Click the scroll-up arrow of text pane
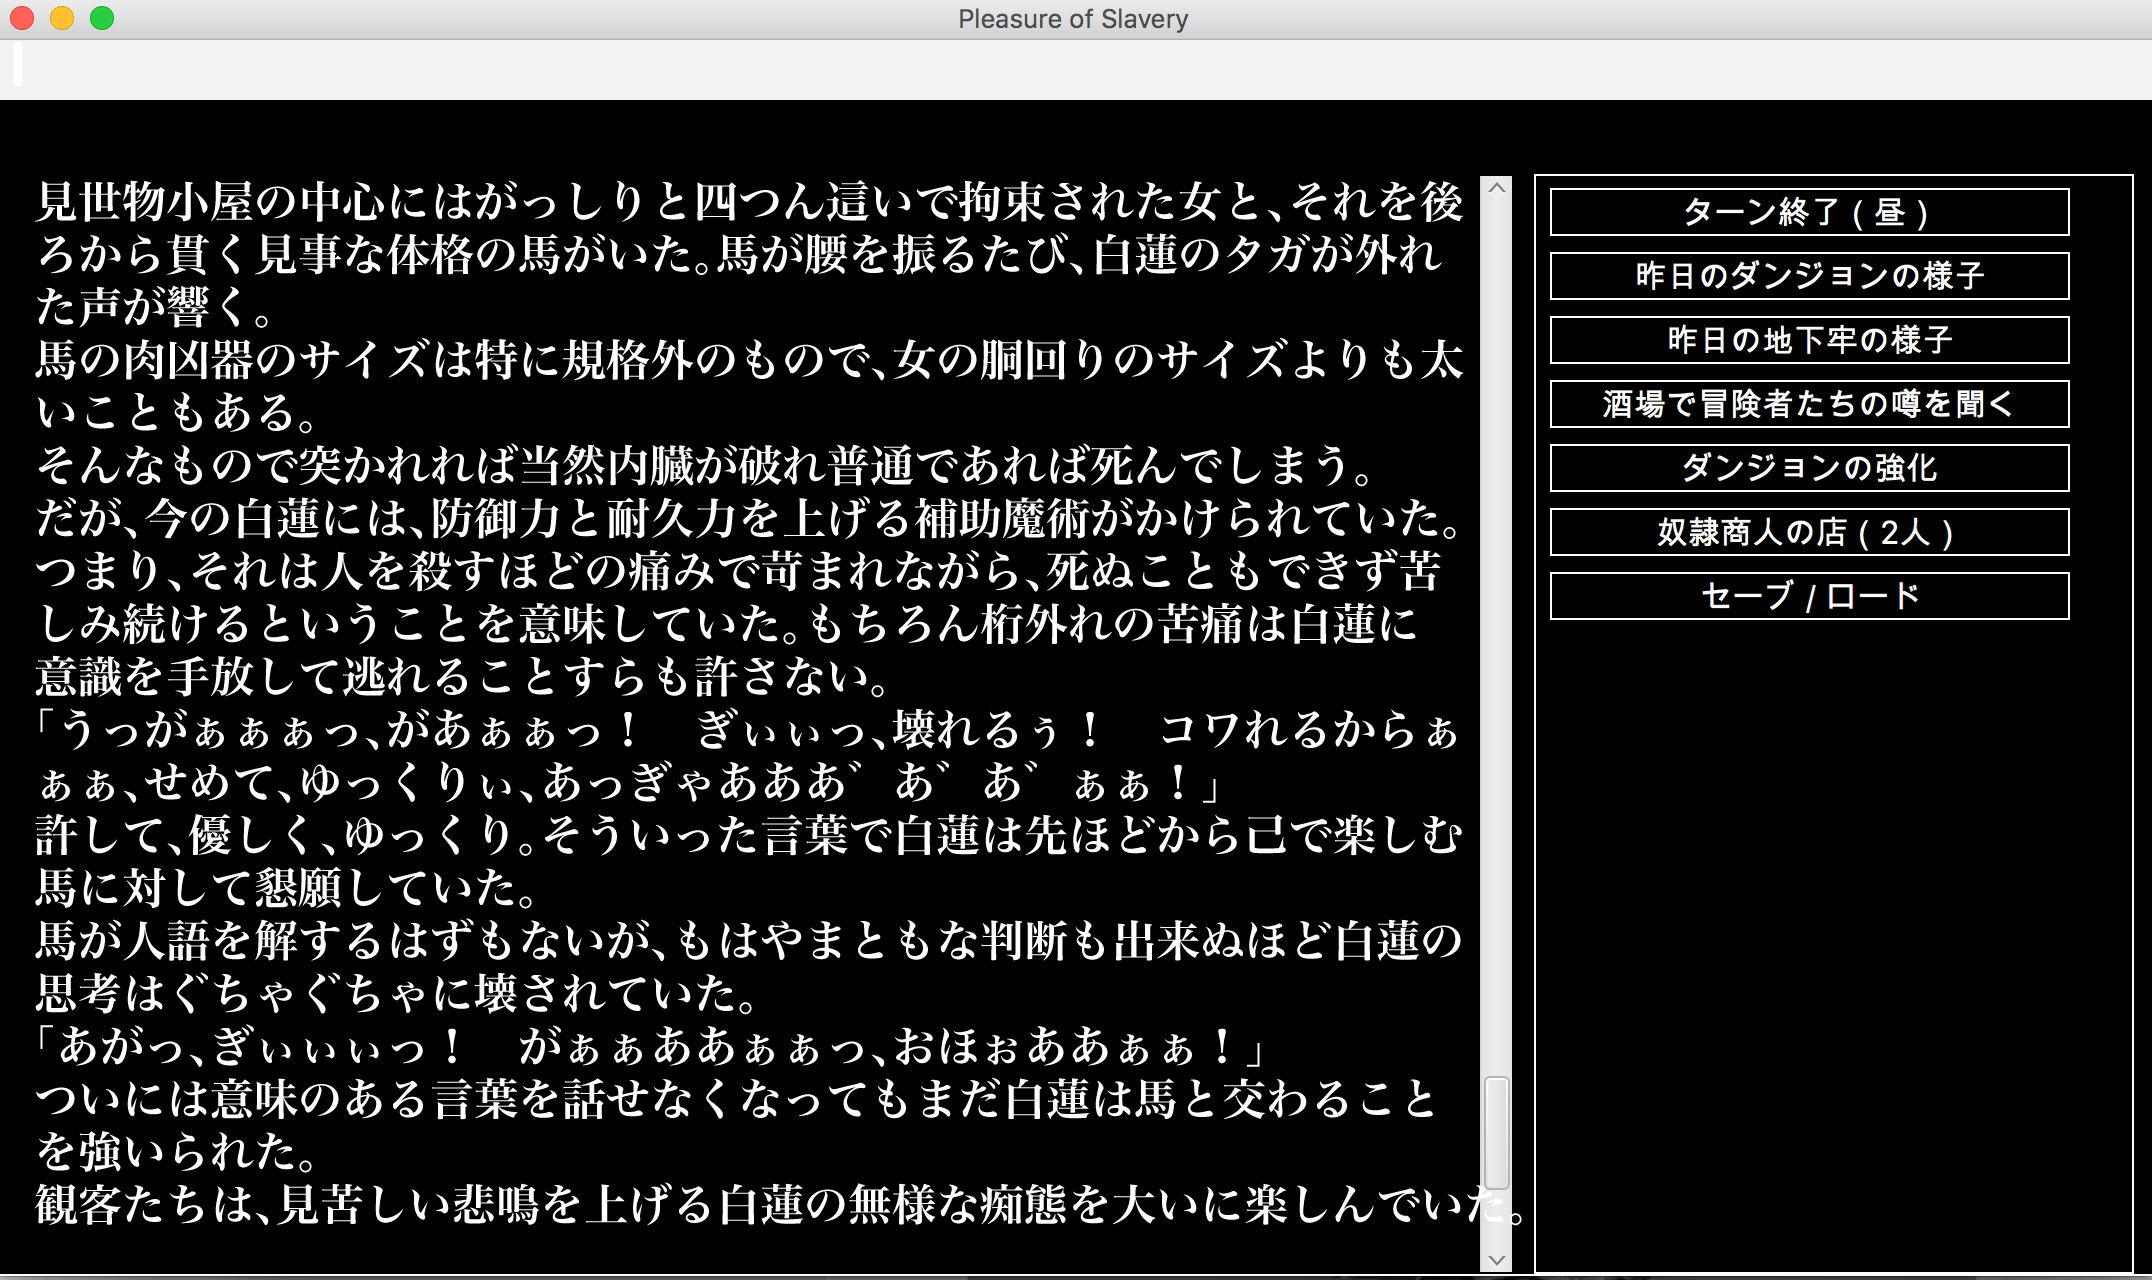Screen dimensions: 2152x1280 [1496, 188]
